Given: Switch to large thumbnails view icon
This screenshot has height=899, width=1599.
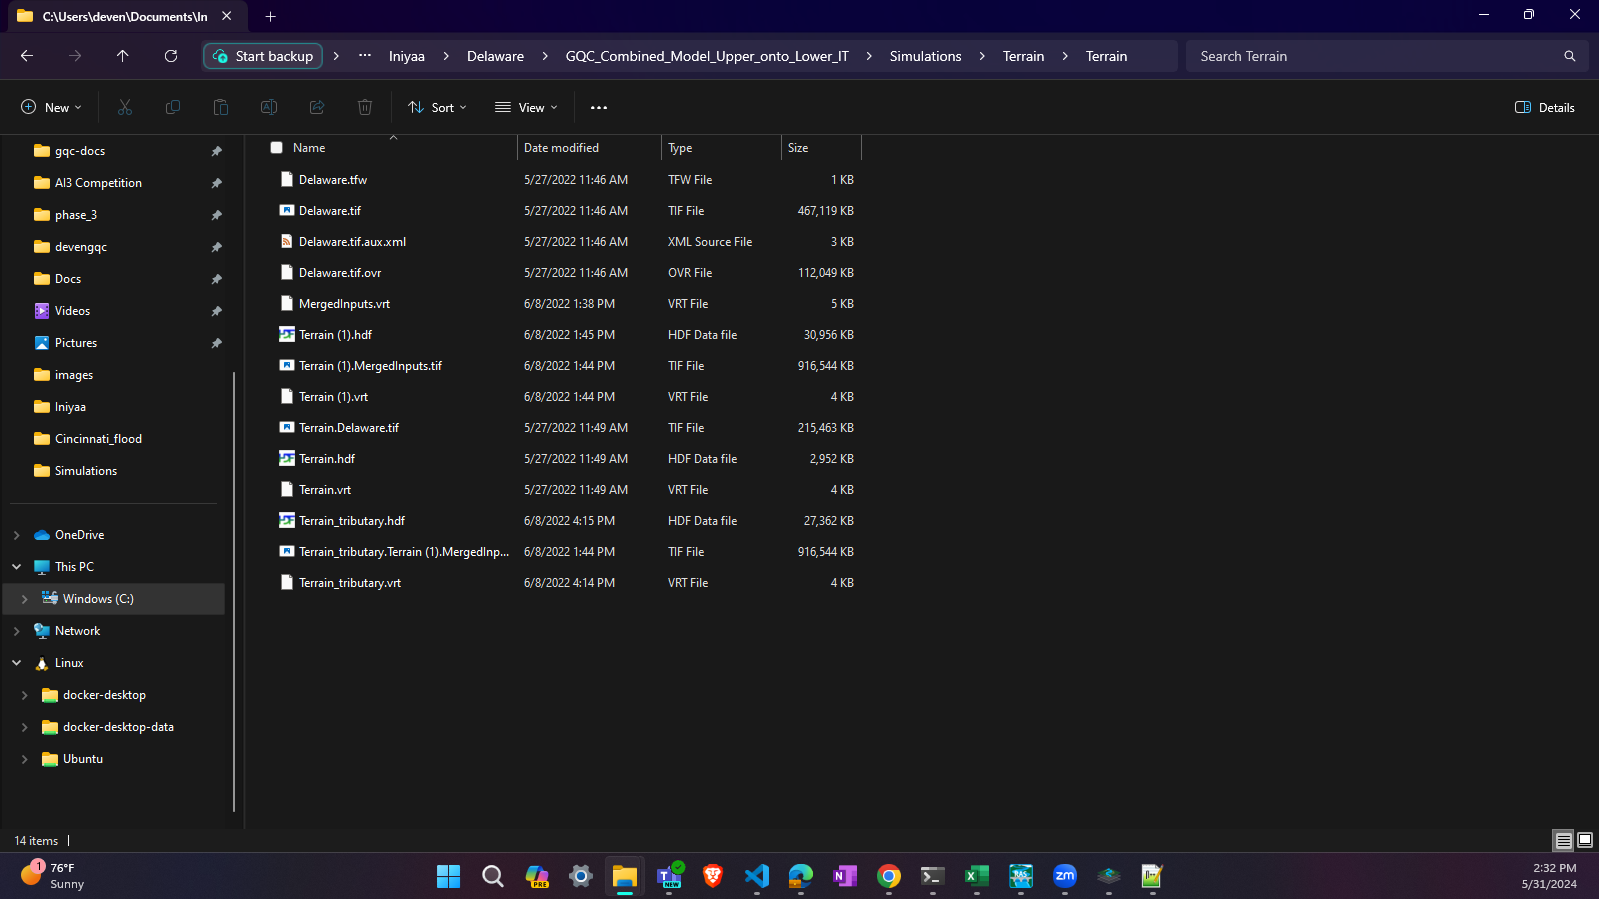Looking at the screenshot, I should point(1585,840).
